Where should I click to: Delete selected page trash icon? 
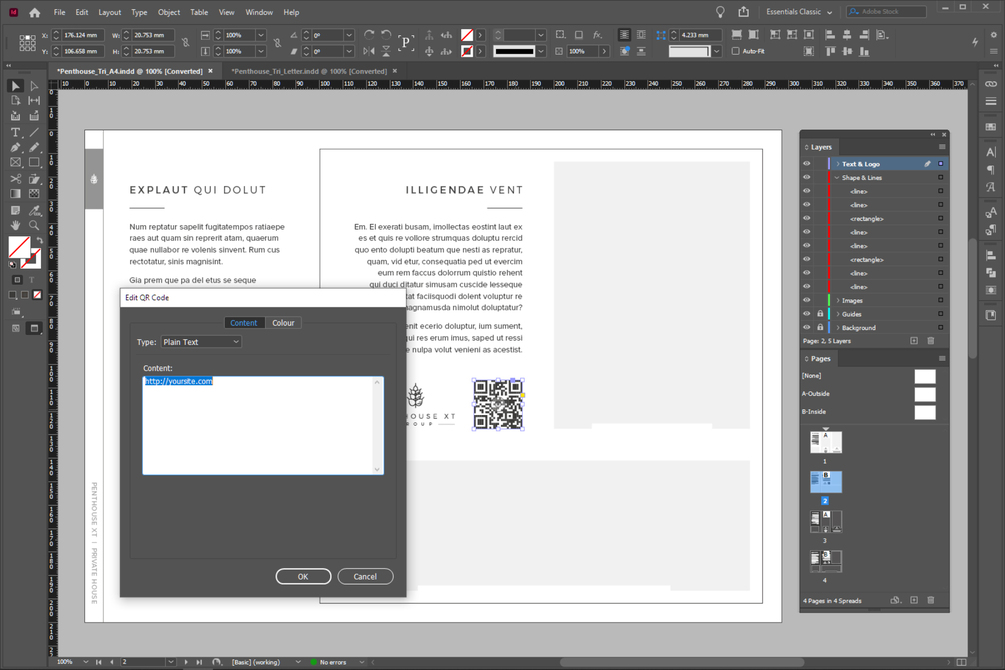tap(931, 601)
